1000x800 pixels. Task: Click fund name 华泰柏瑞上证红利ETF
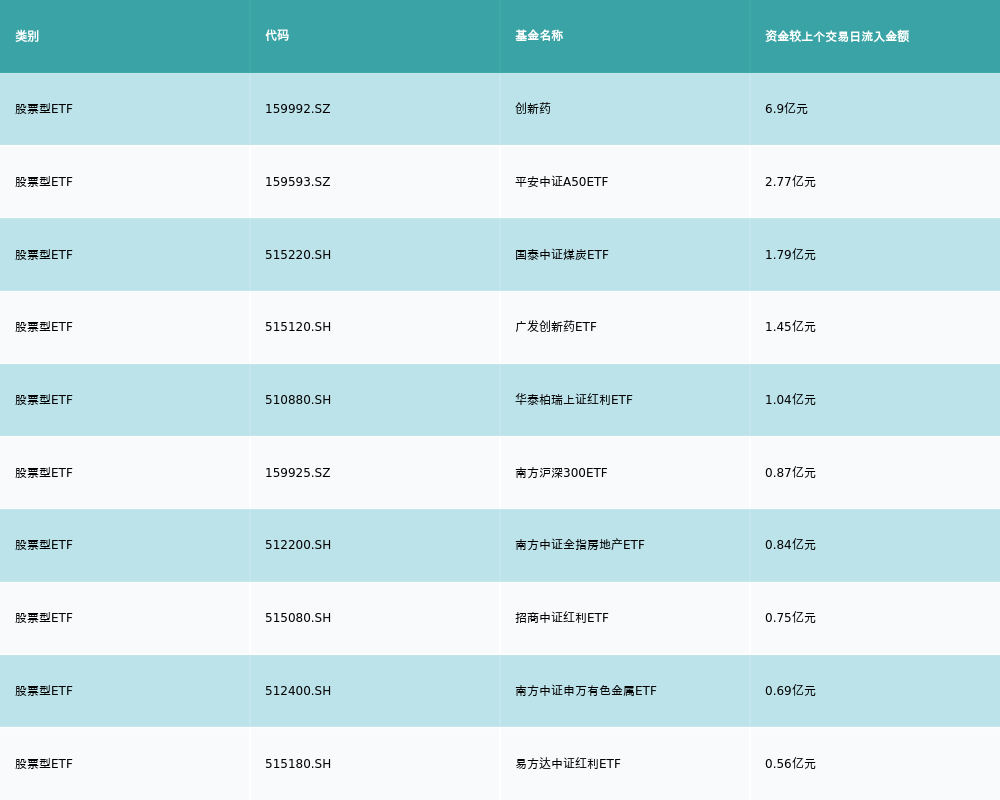[x=574, y=400]
